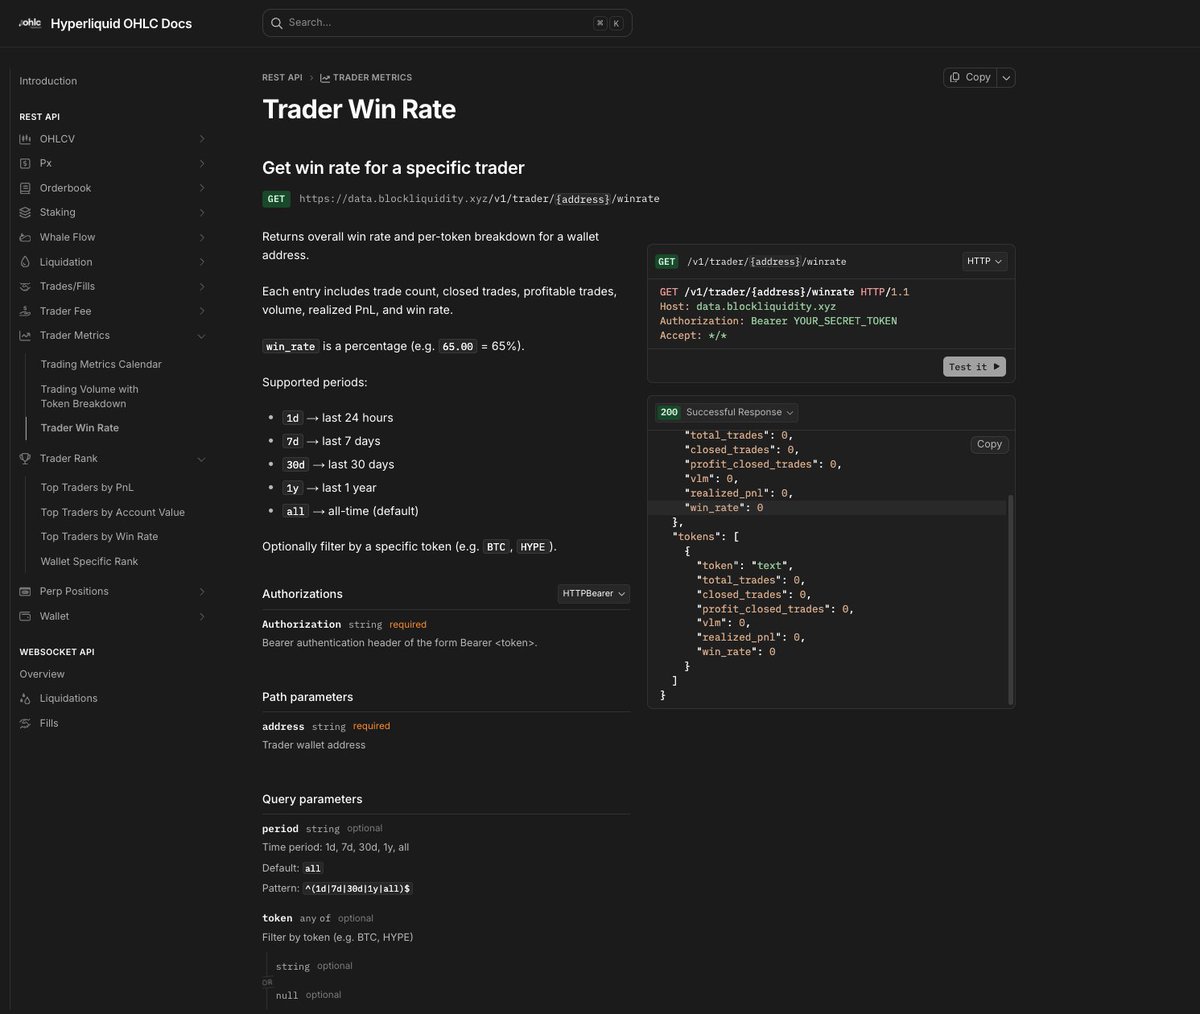Open the HTTP language dropdown

[x=984, y=261]
